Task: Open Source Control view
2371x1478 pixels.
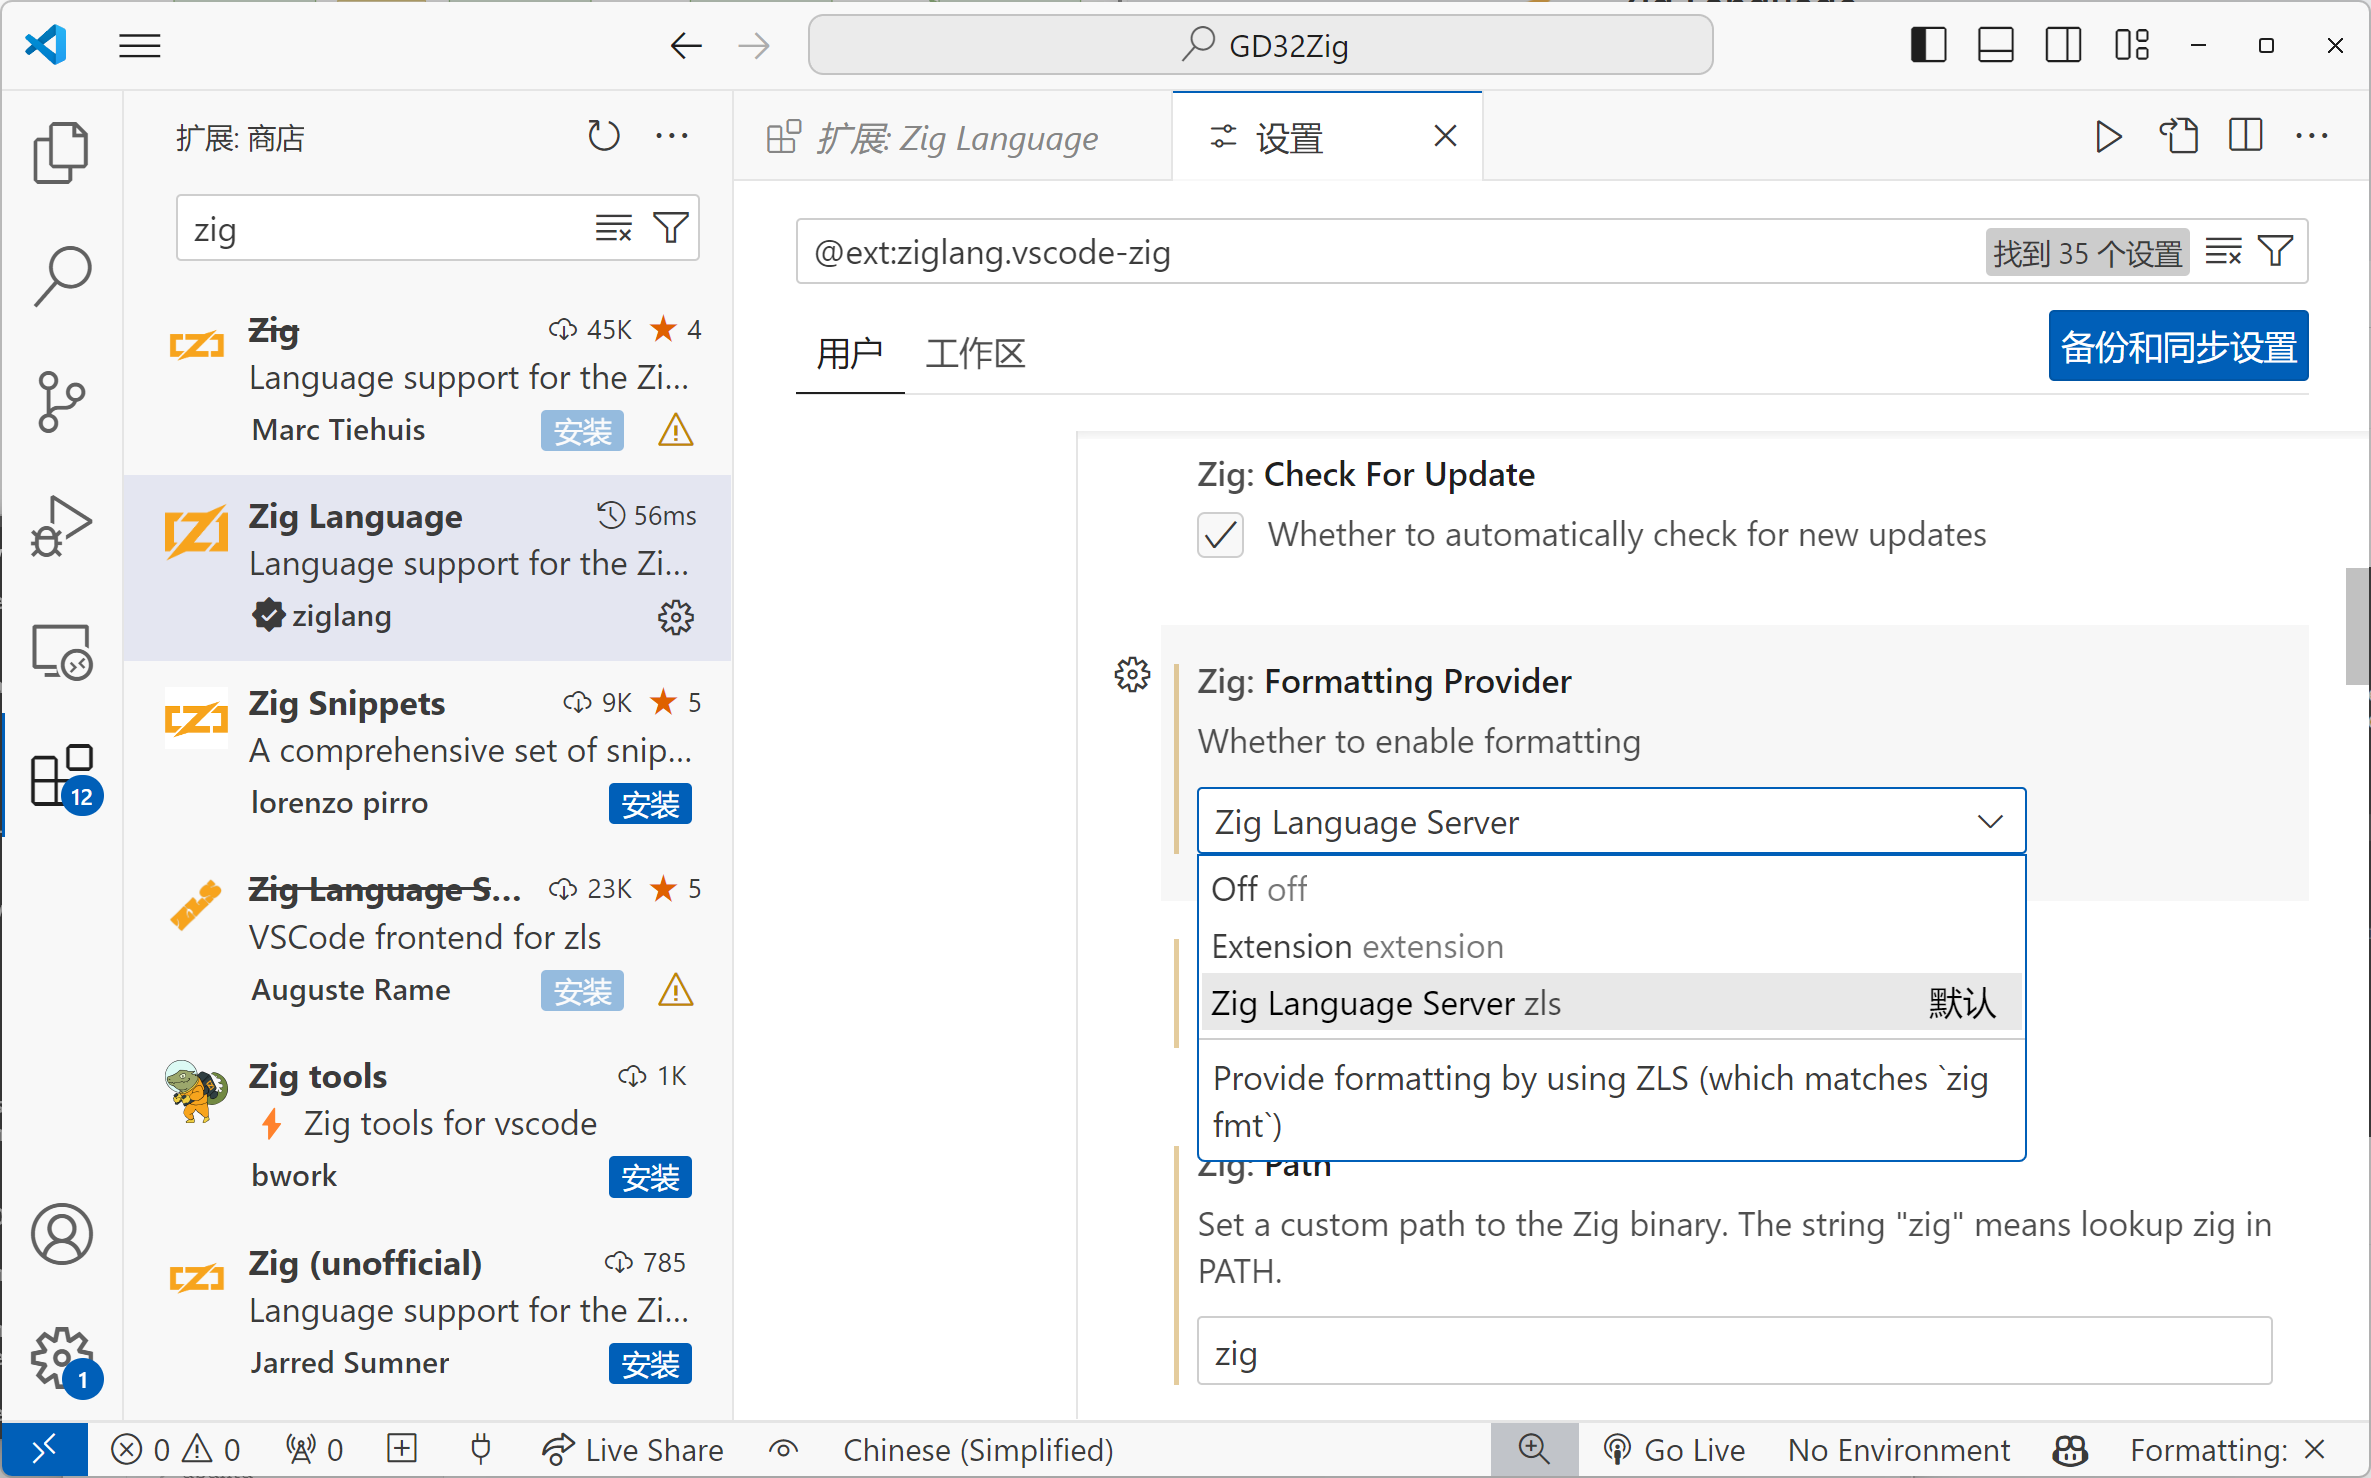Action: [x=61, y=401]
